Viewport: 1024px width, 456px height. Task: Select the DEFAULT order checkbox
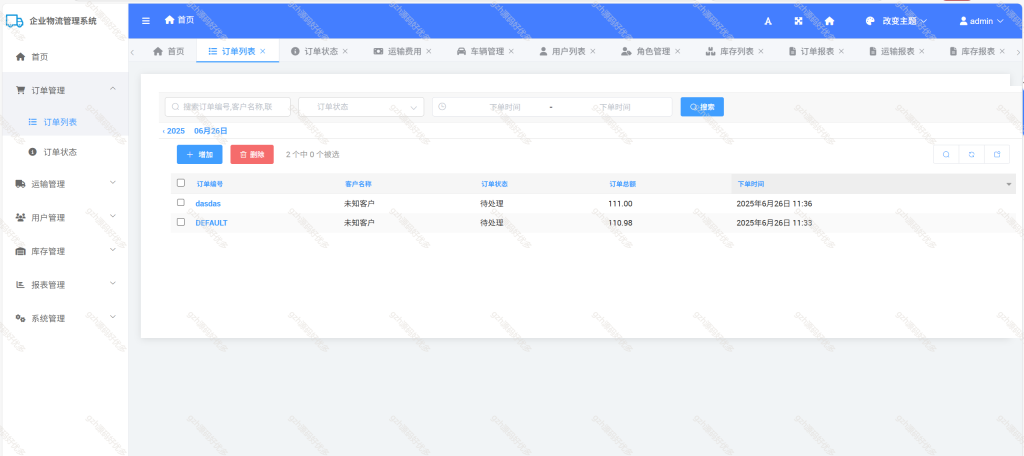[x=181, y=222]
